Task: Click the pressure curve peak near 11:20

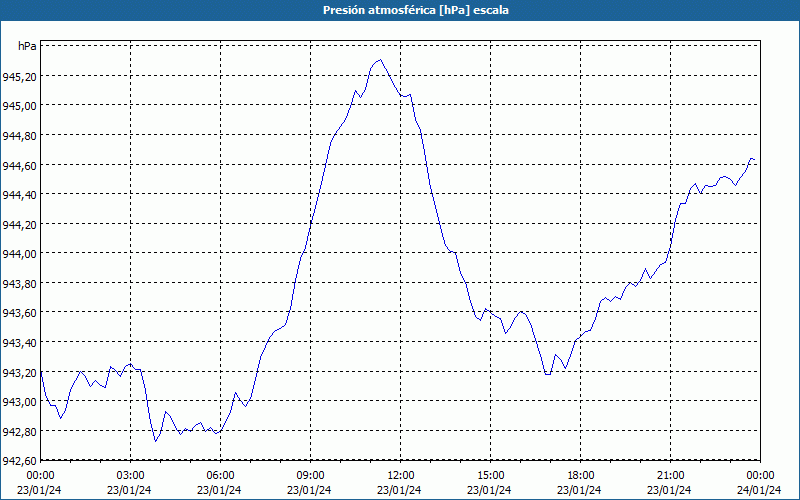Action: click(x=380, y=60)
